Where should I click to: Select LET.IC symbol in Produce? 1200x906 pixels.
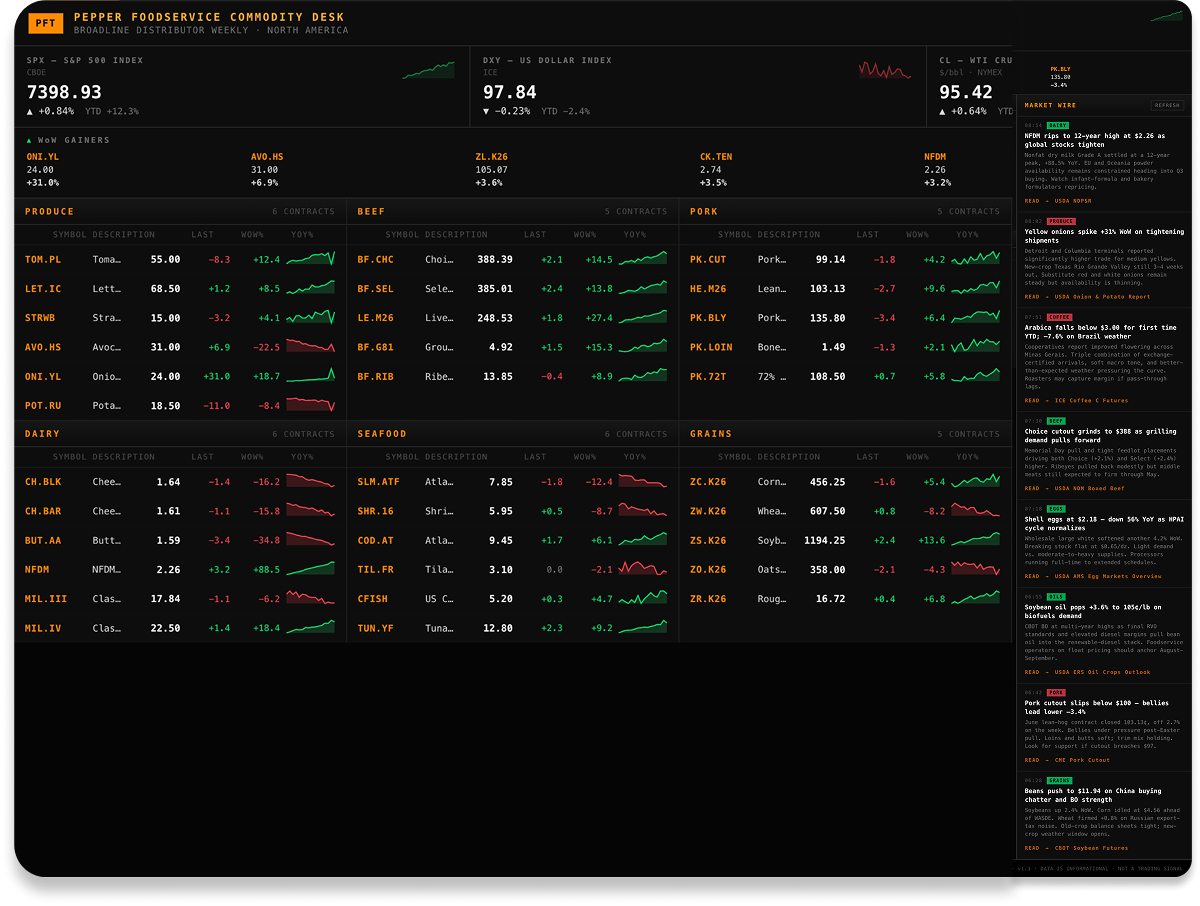tap(43, 289)
